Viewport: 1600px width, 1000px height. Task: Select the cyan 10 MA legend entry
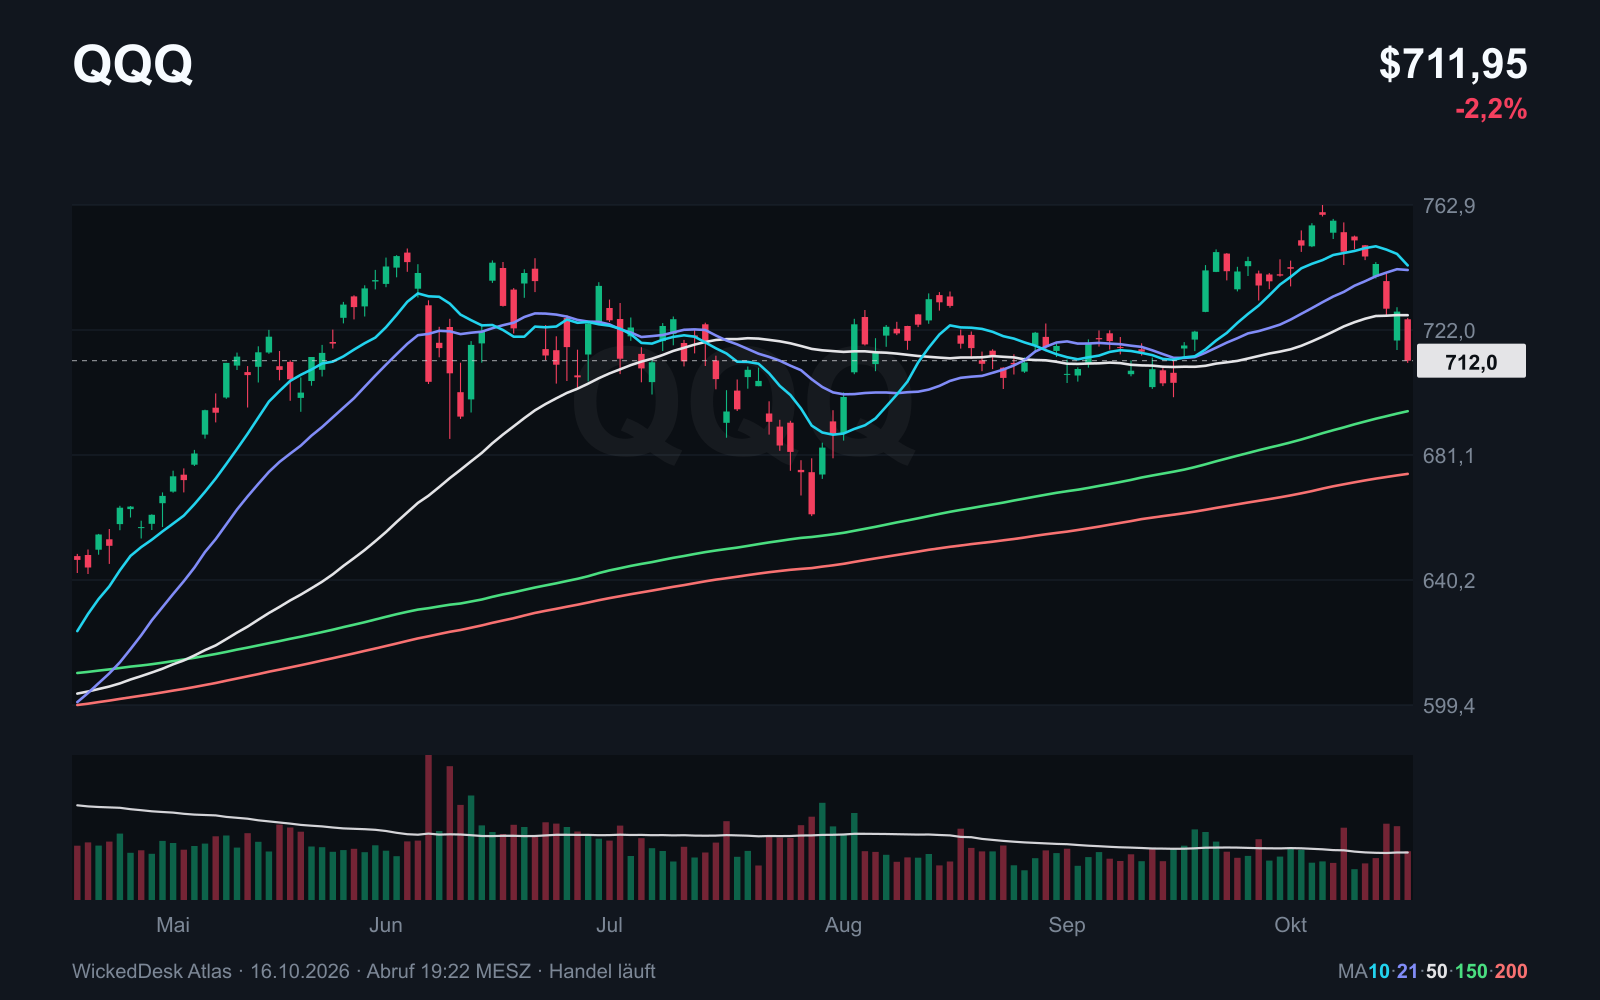click(x=1379, y=971)
